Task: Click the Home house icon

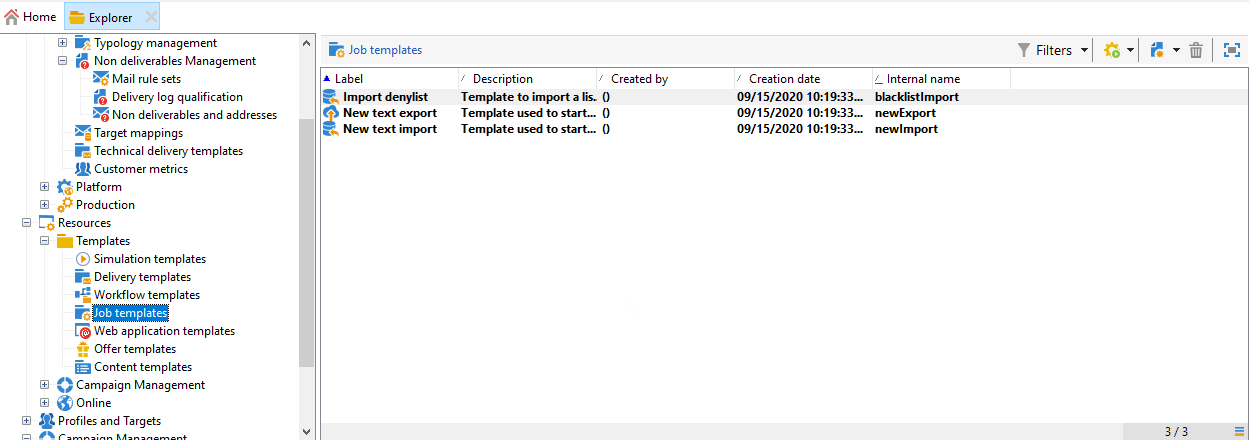Action: [12, 17]
